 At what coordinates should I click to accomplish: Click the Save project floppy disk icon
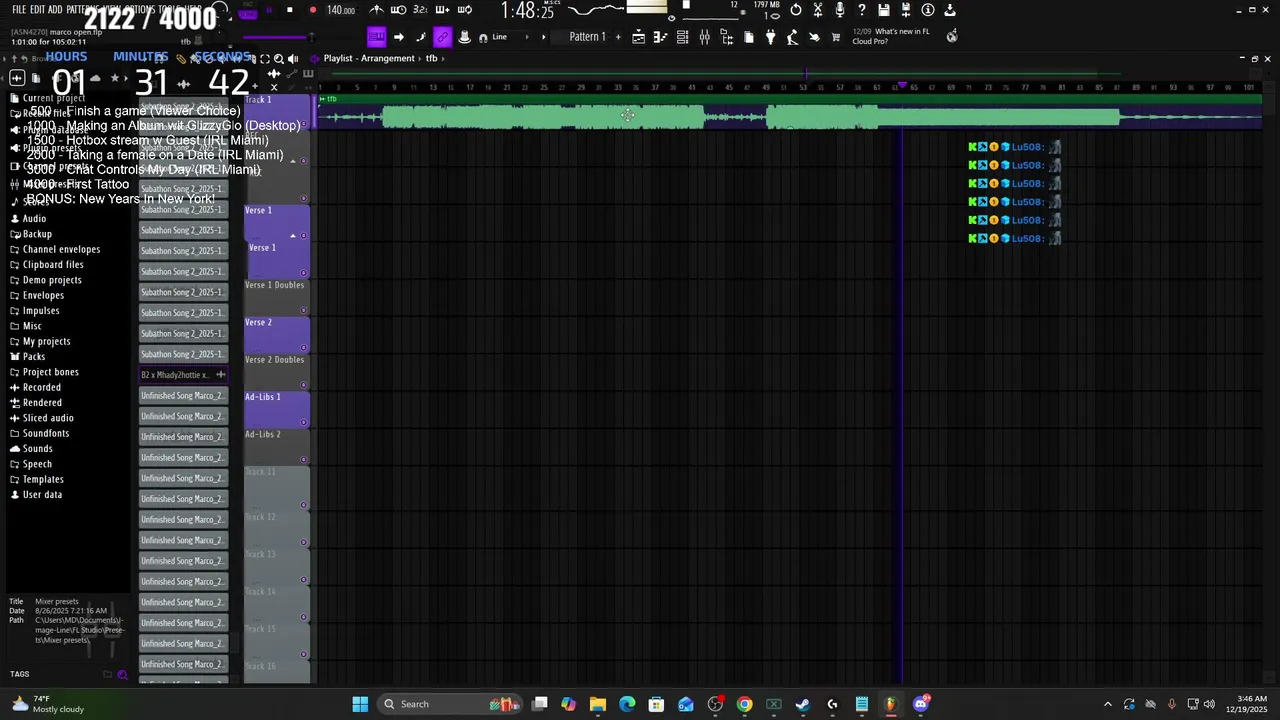tap(884, 10)
